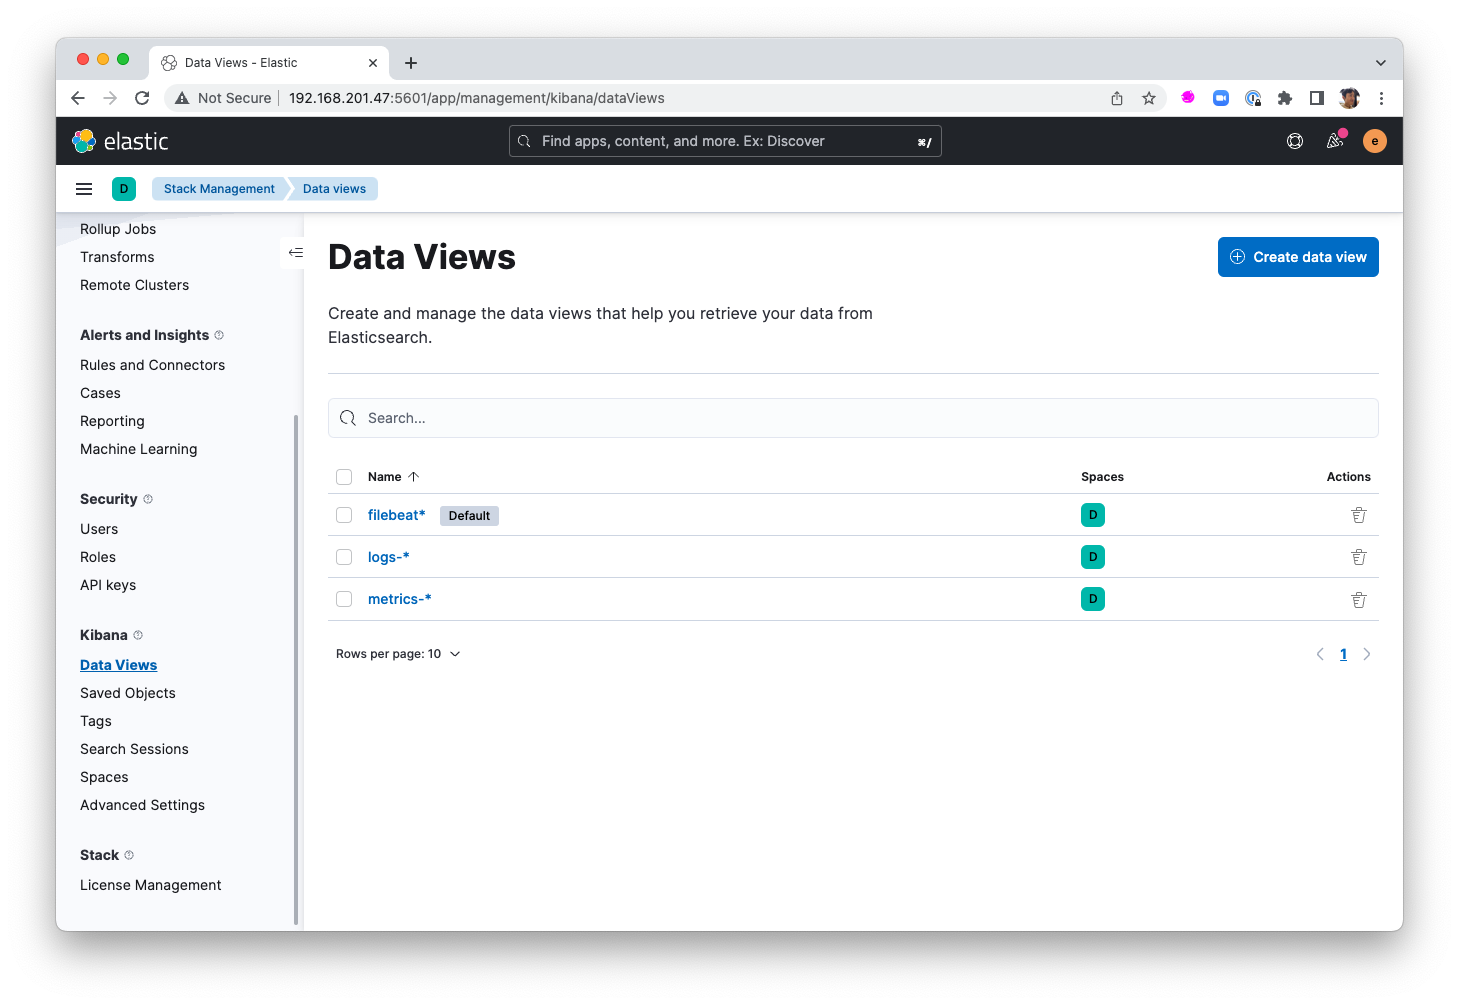This screenshot has width=1459, height=1005.
Task: Open Saved Objects in the sidebar
Action: click(128, 693)
